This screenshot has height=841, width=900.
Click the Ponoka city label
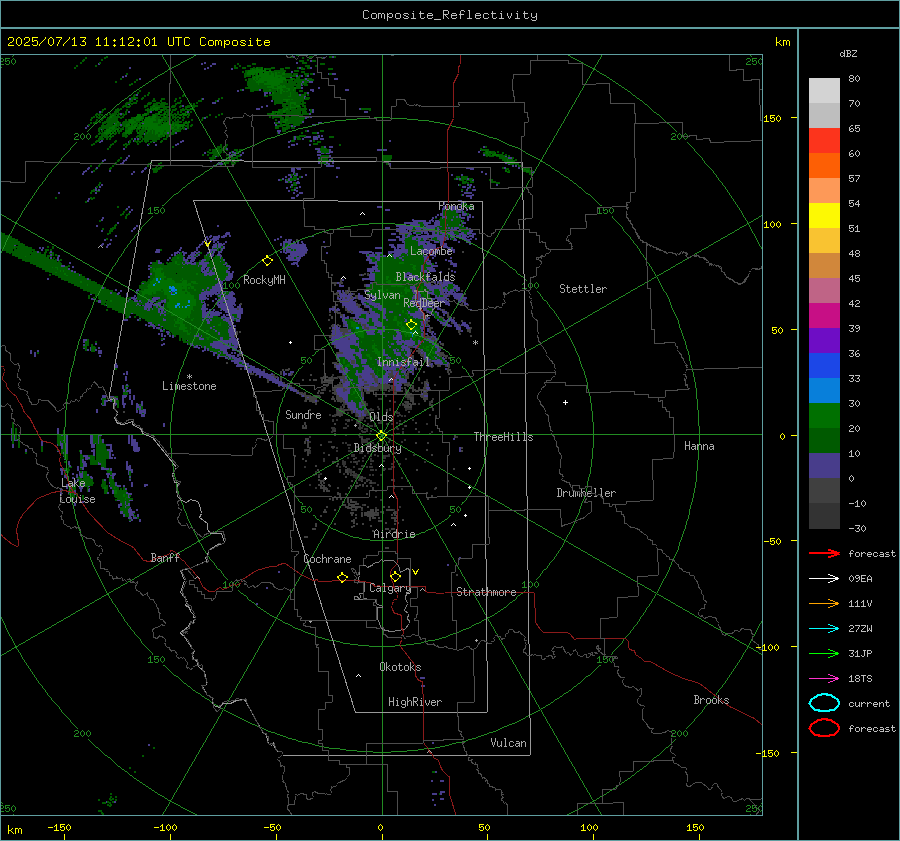coord(456,206)
